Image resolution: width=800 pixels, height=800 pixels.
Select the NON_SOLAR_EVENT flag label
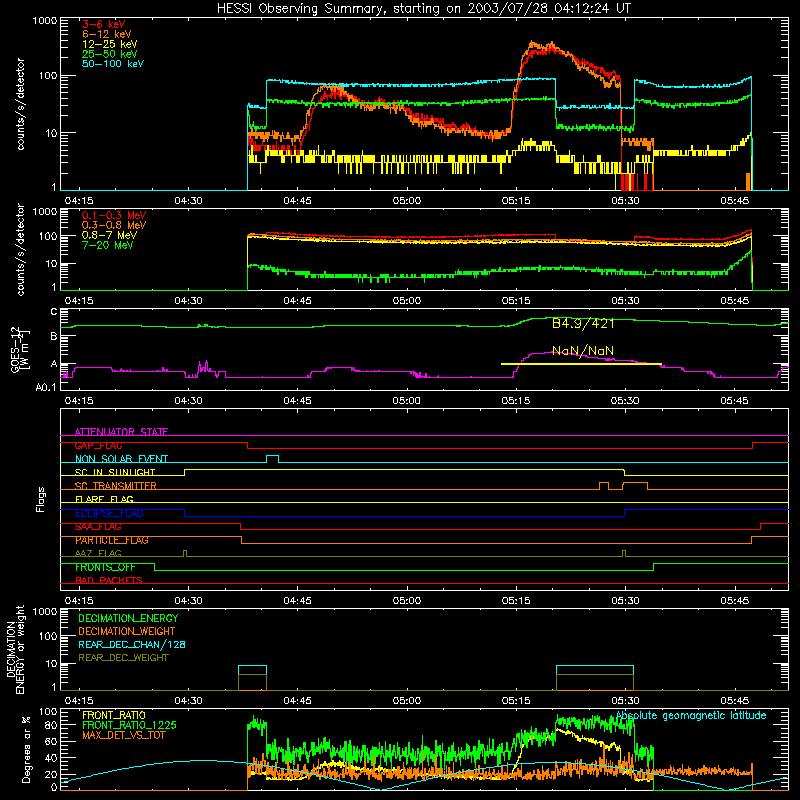121,459
